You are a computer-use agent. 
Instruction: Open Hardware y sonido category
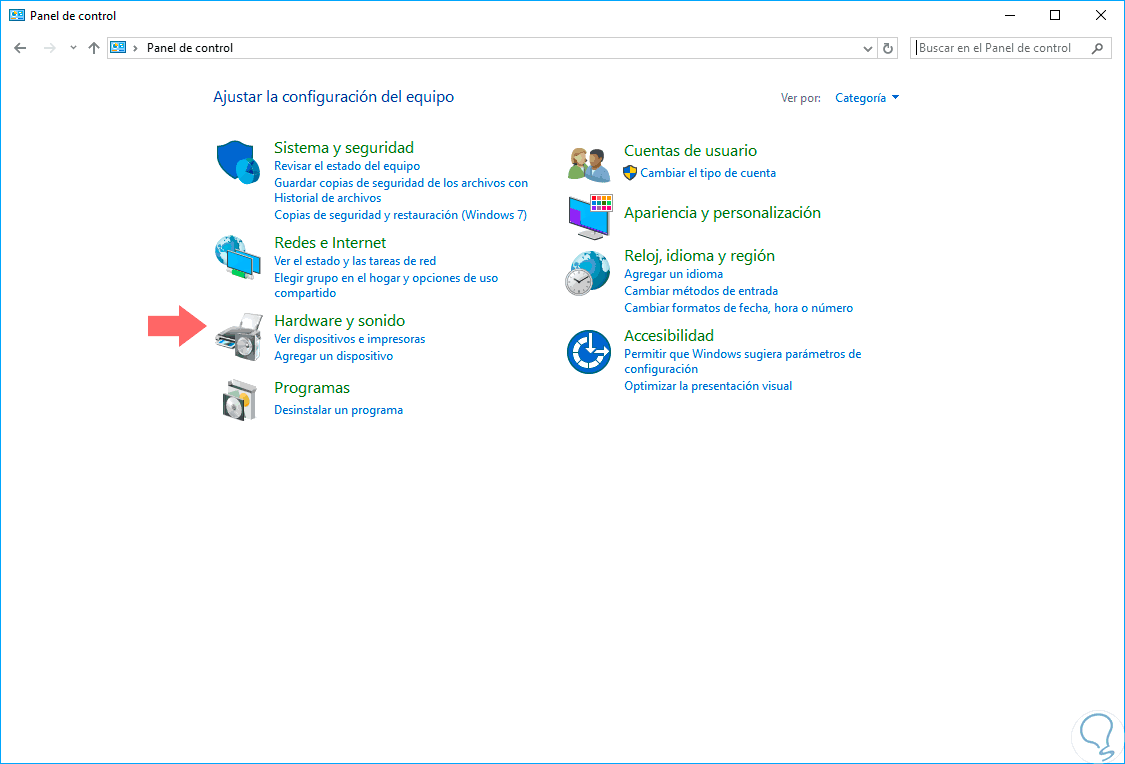pos(339,321)
